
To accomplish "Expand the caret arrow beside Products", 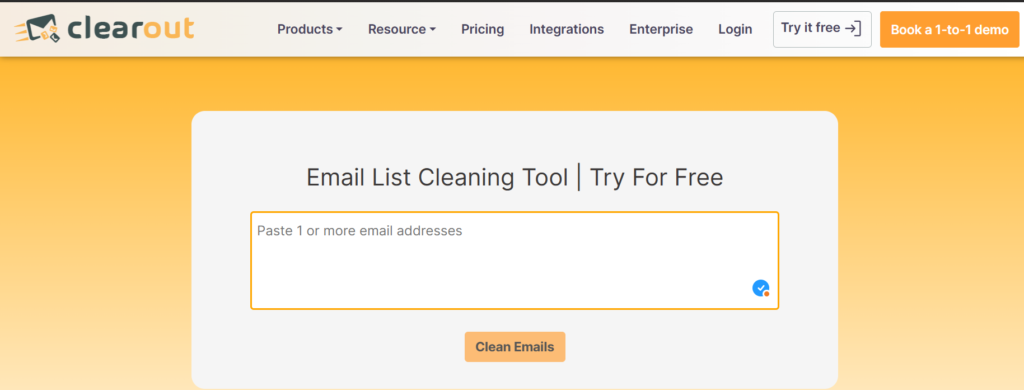I will tap(339, 30).
